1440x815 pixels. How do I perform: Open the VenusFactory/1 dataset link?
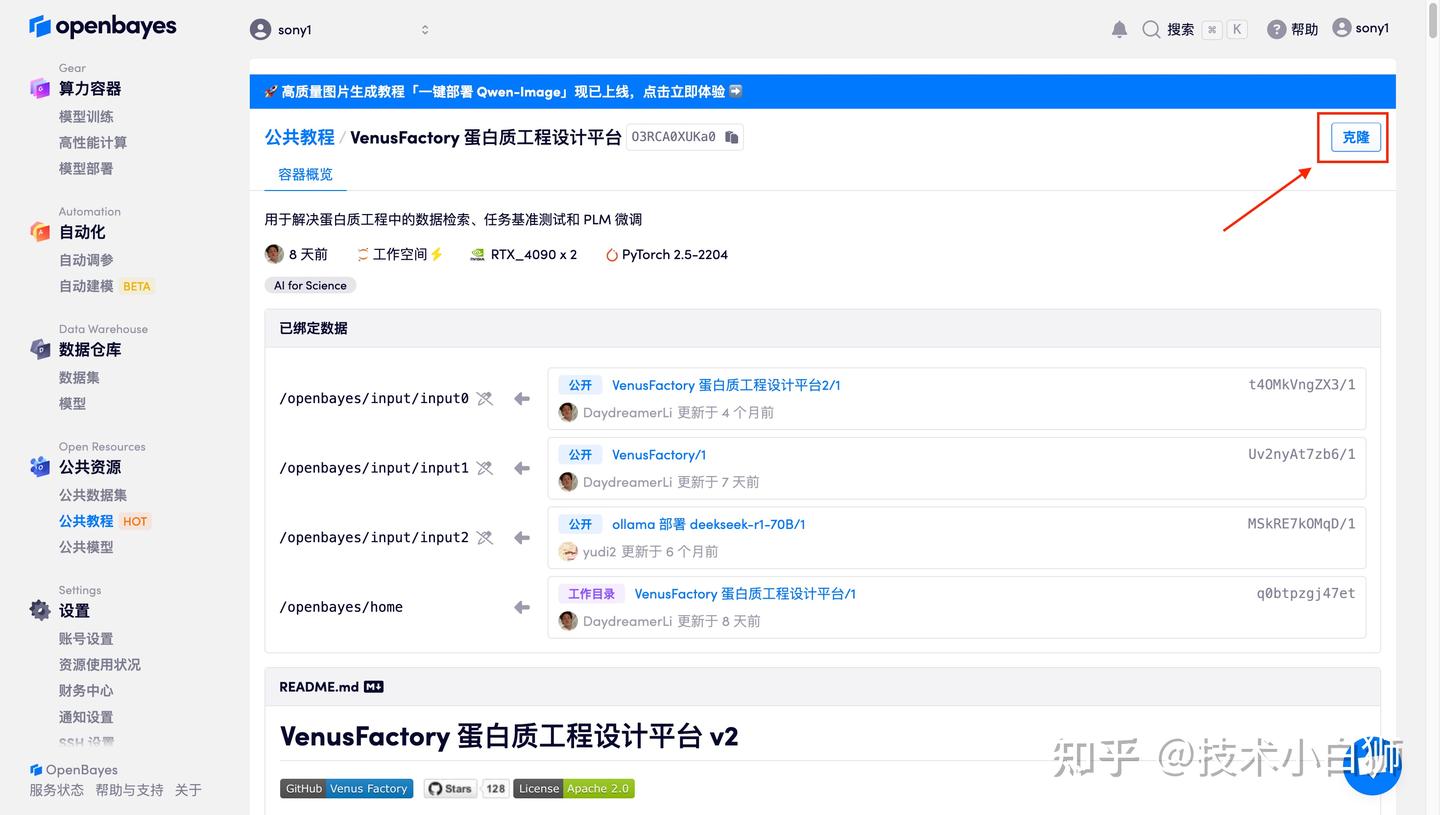coord(659,454)
